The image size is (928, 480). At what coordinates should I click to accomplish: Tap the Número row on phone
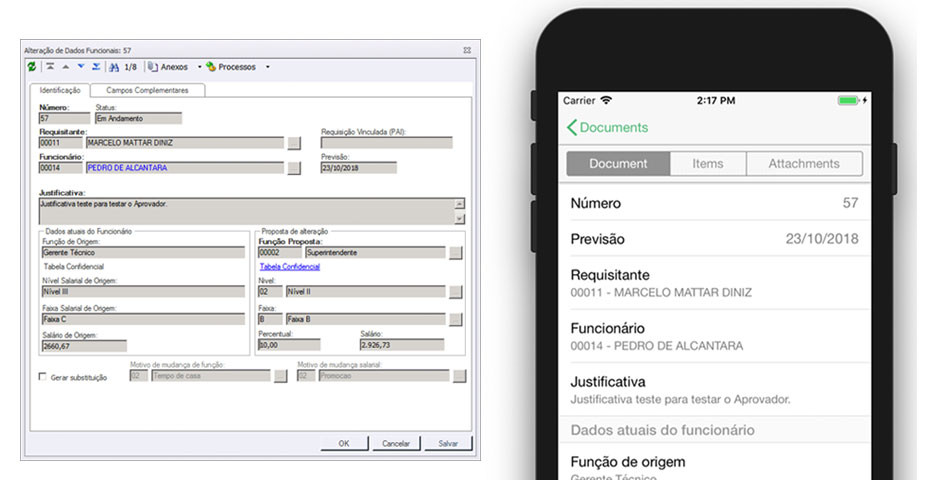(714, 203)
